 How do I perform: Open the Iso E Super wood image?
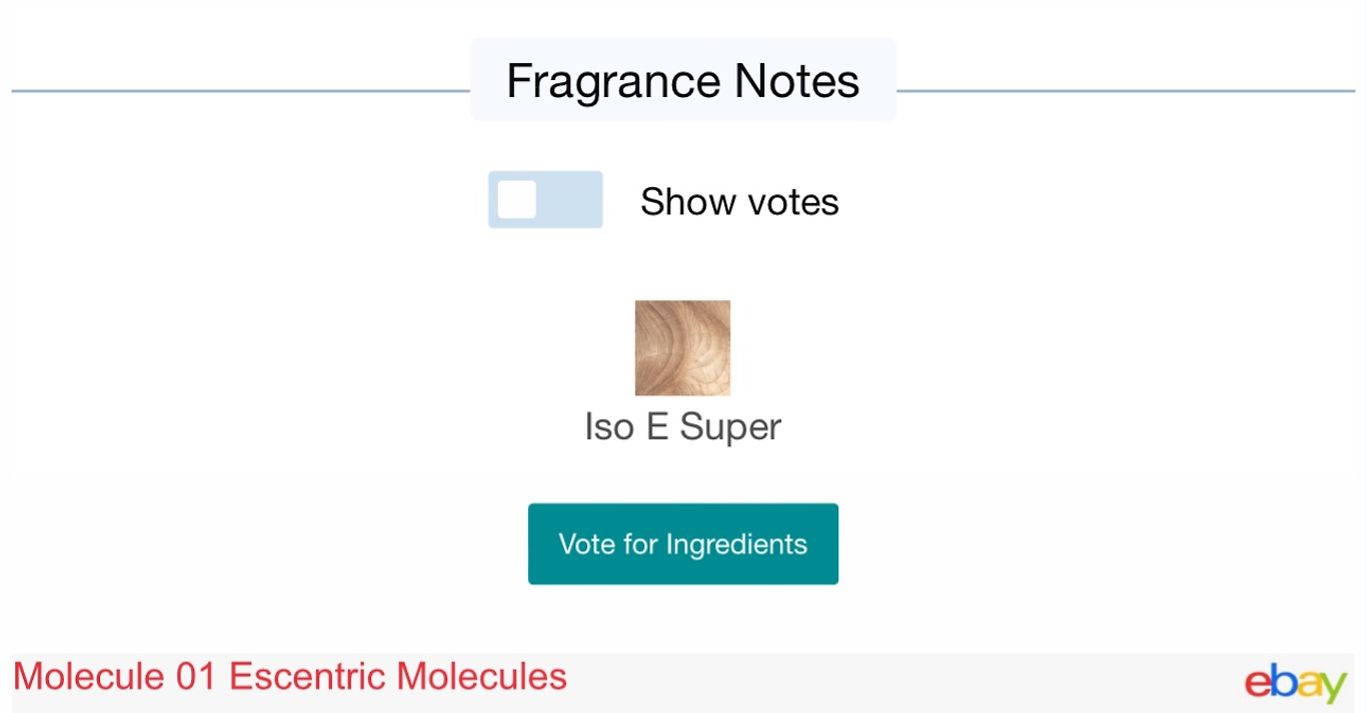tap(682, 348)
